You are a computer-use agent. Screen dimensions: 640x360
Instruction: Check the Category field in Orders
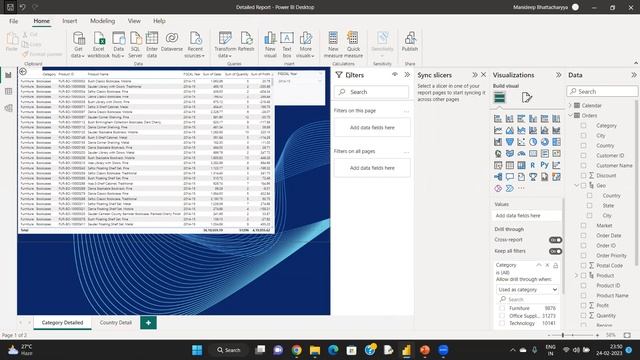(x=583, y=126)
